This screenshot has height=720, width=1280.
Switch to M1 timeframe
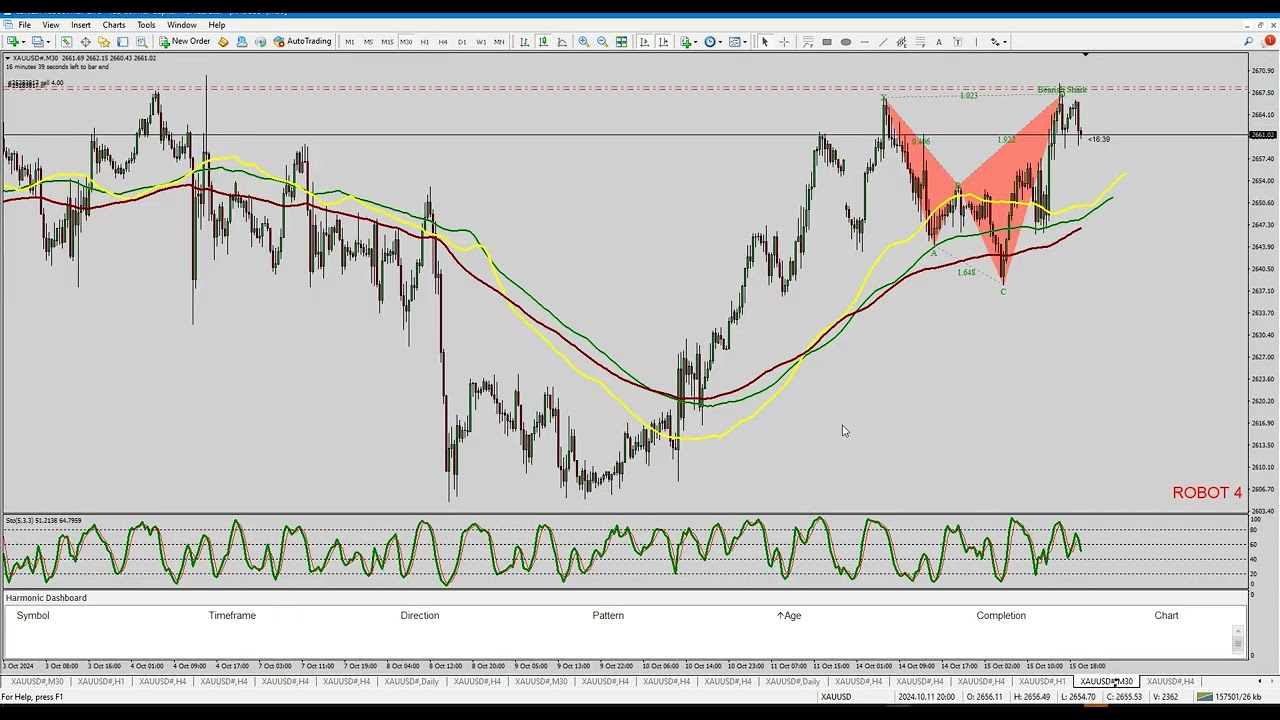coord(350,42)
